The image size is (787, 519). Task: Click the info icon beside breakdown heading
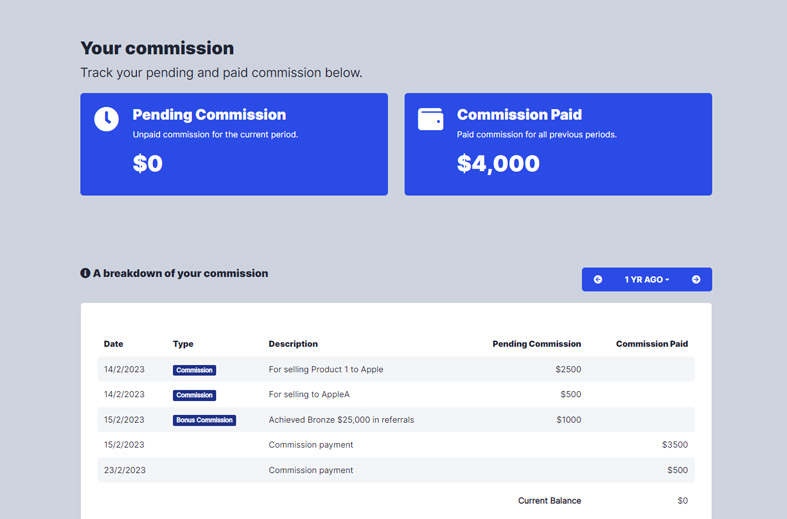[x=85, y=273]
